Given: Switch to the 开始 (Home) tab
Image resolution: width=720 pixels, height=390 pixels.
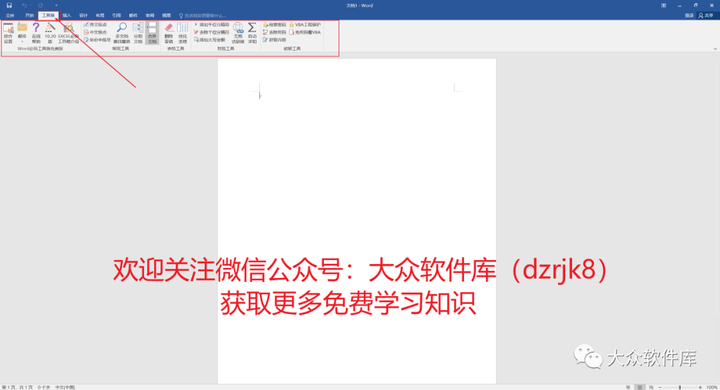Looking at the screenshot, I should (x=29, y=16).
